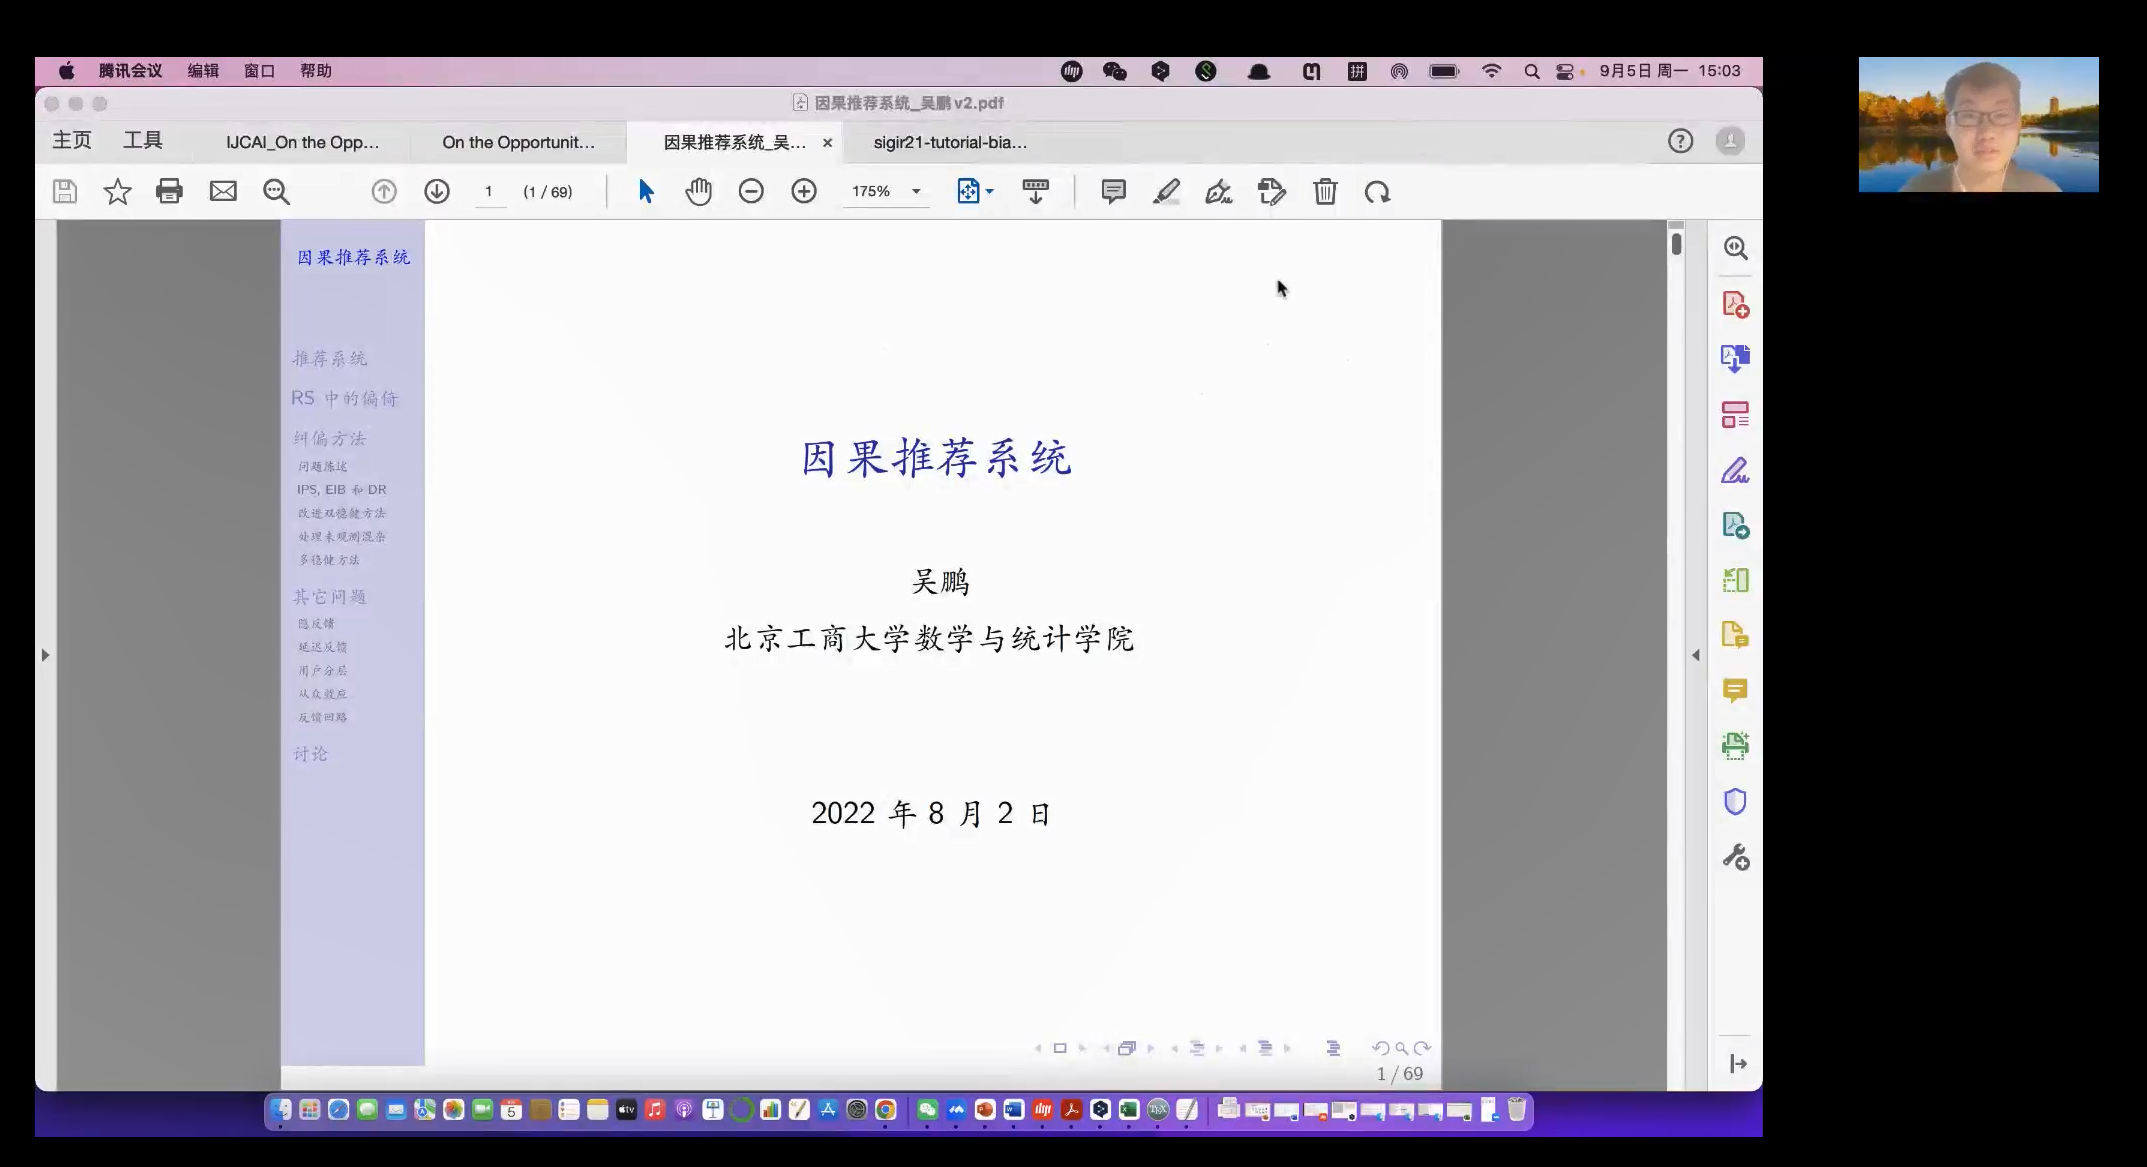Open the 编辑 menu
Screen dimensions: 2147x1167
point(203,71)
